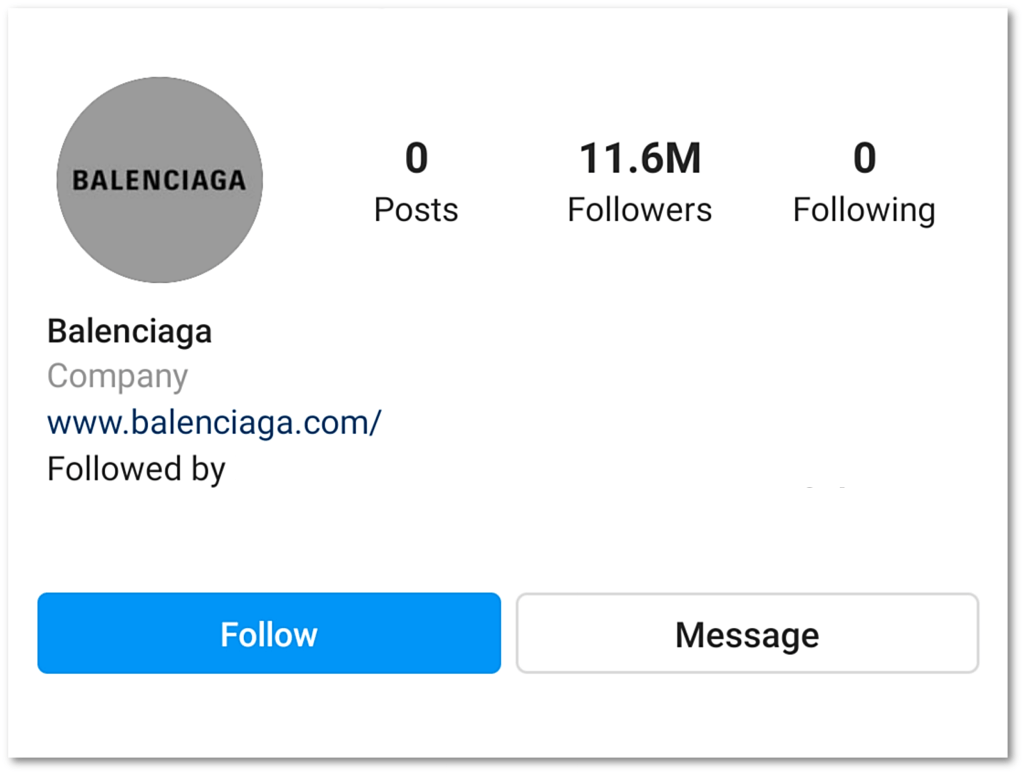This screenshot has width=1024, height=774.
Task: Select the Following stat in profile header
Action: 864,185
